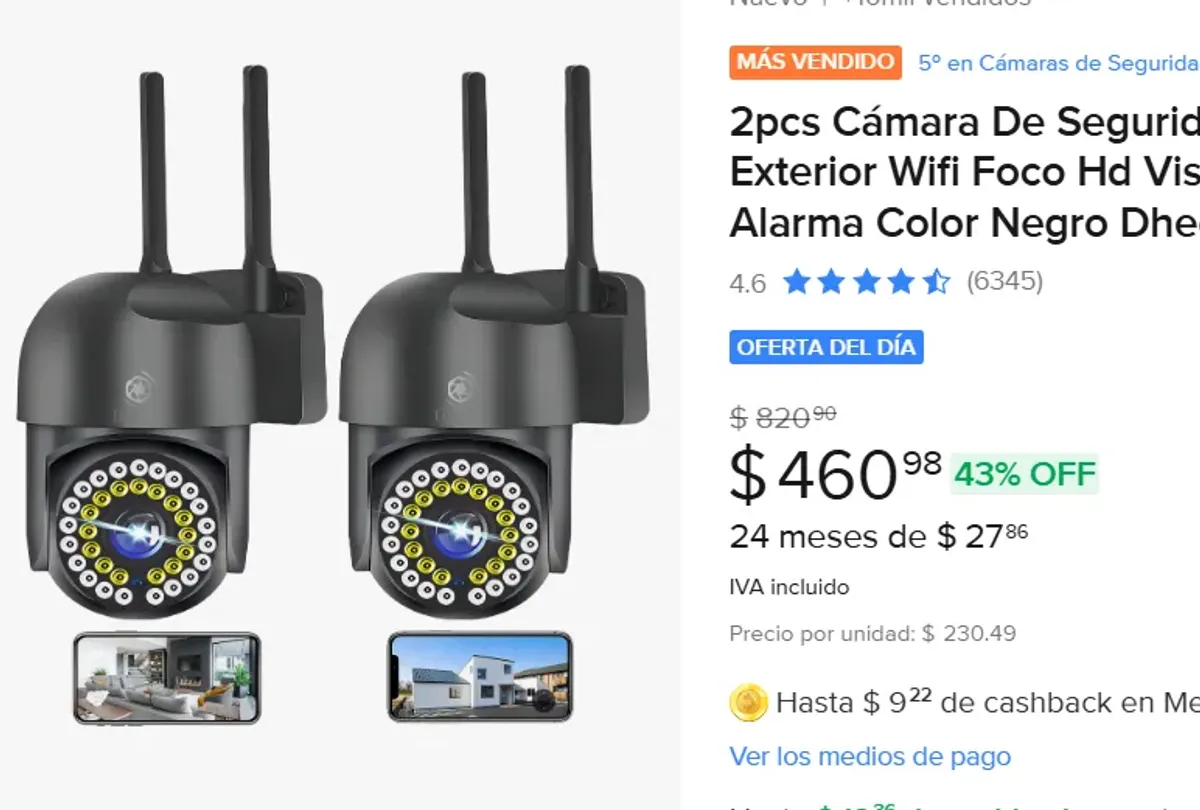Select the first blue rating star
Image resolution: width=1200 pixels, height=810 pixels.
(798, 281)
